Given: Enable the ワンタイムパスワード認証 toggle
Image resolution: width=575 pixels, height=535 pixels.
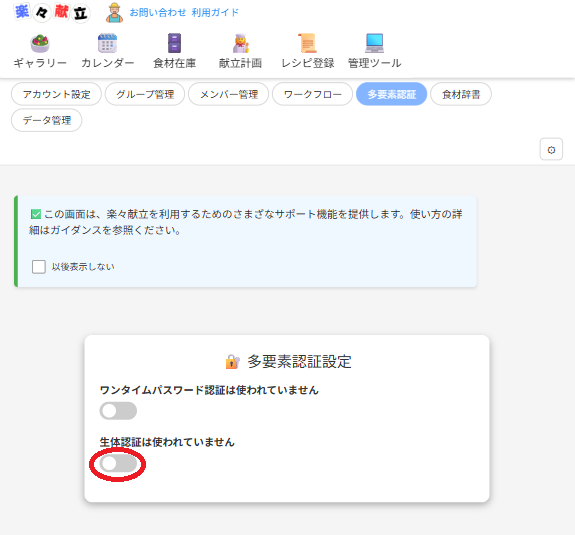Looking at the screenshot, I should (118, 411).
